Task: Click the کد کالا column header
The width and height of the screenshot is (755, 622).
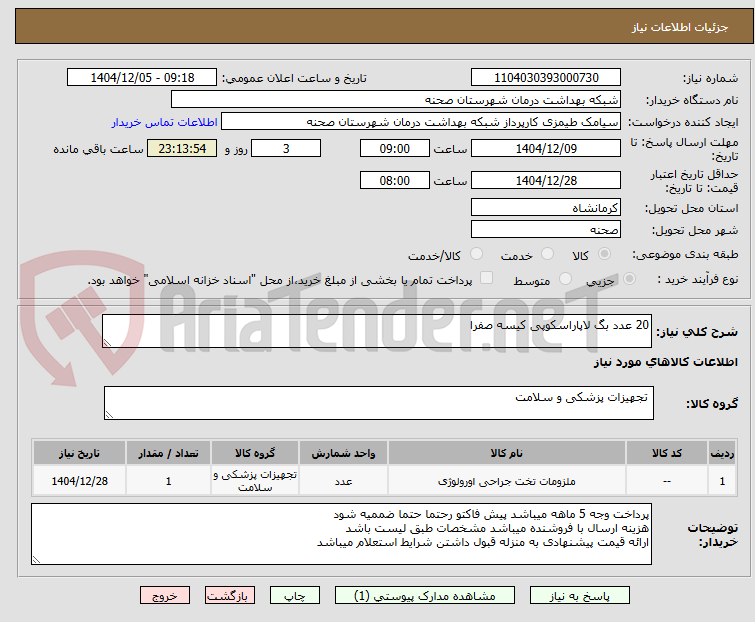Action: coord(667,453)
